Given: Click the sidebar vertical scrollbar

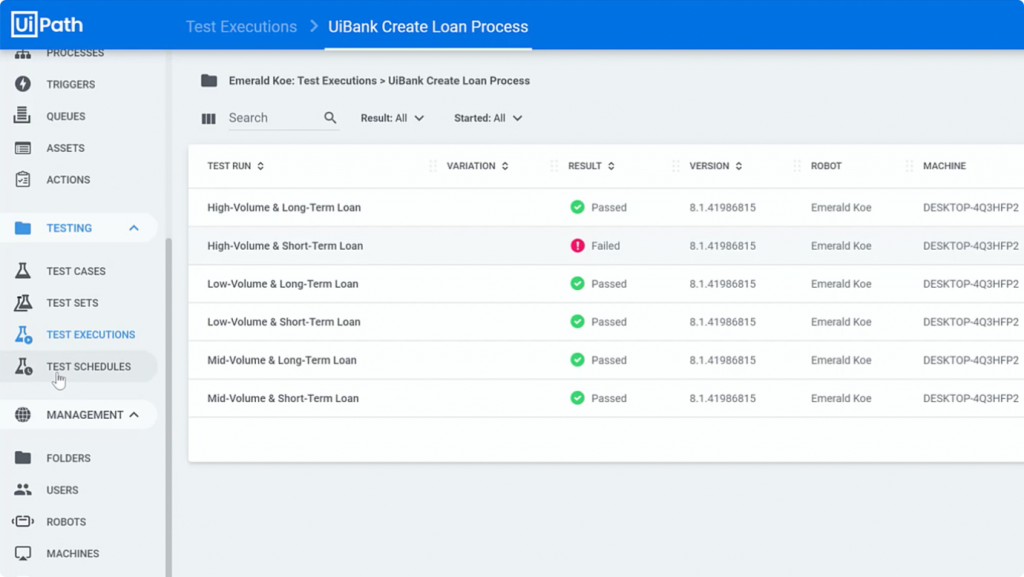Looking at the screenshot, I should click(168, 407).
